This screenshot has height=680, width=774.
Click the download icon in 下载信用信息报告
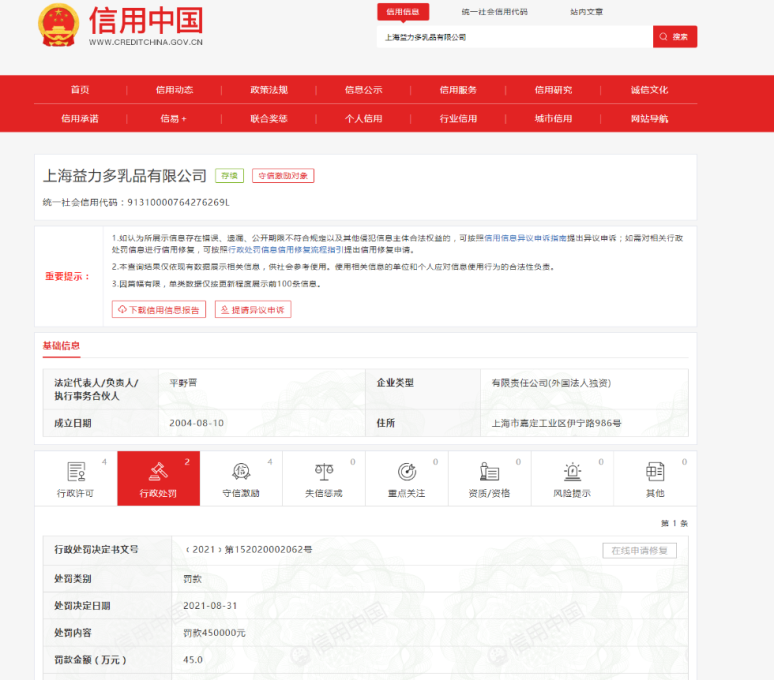coord(122,309)
